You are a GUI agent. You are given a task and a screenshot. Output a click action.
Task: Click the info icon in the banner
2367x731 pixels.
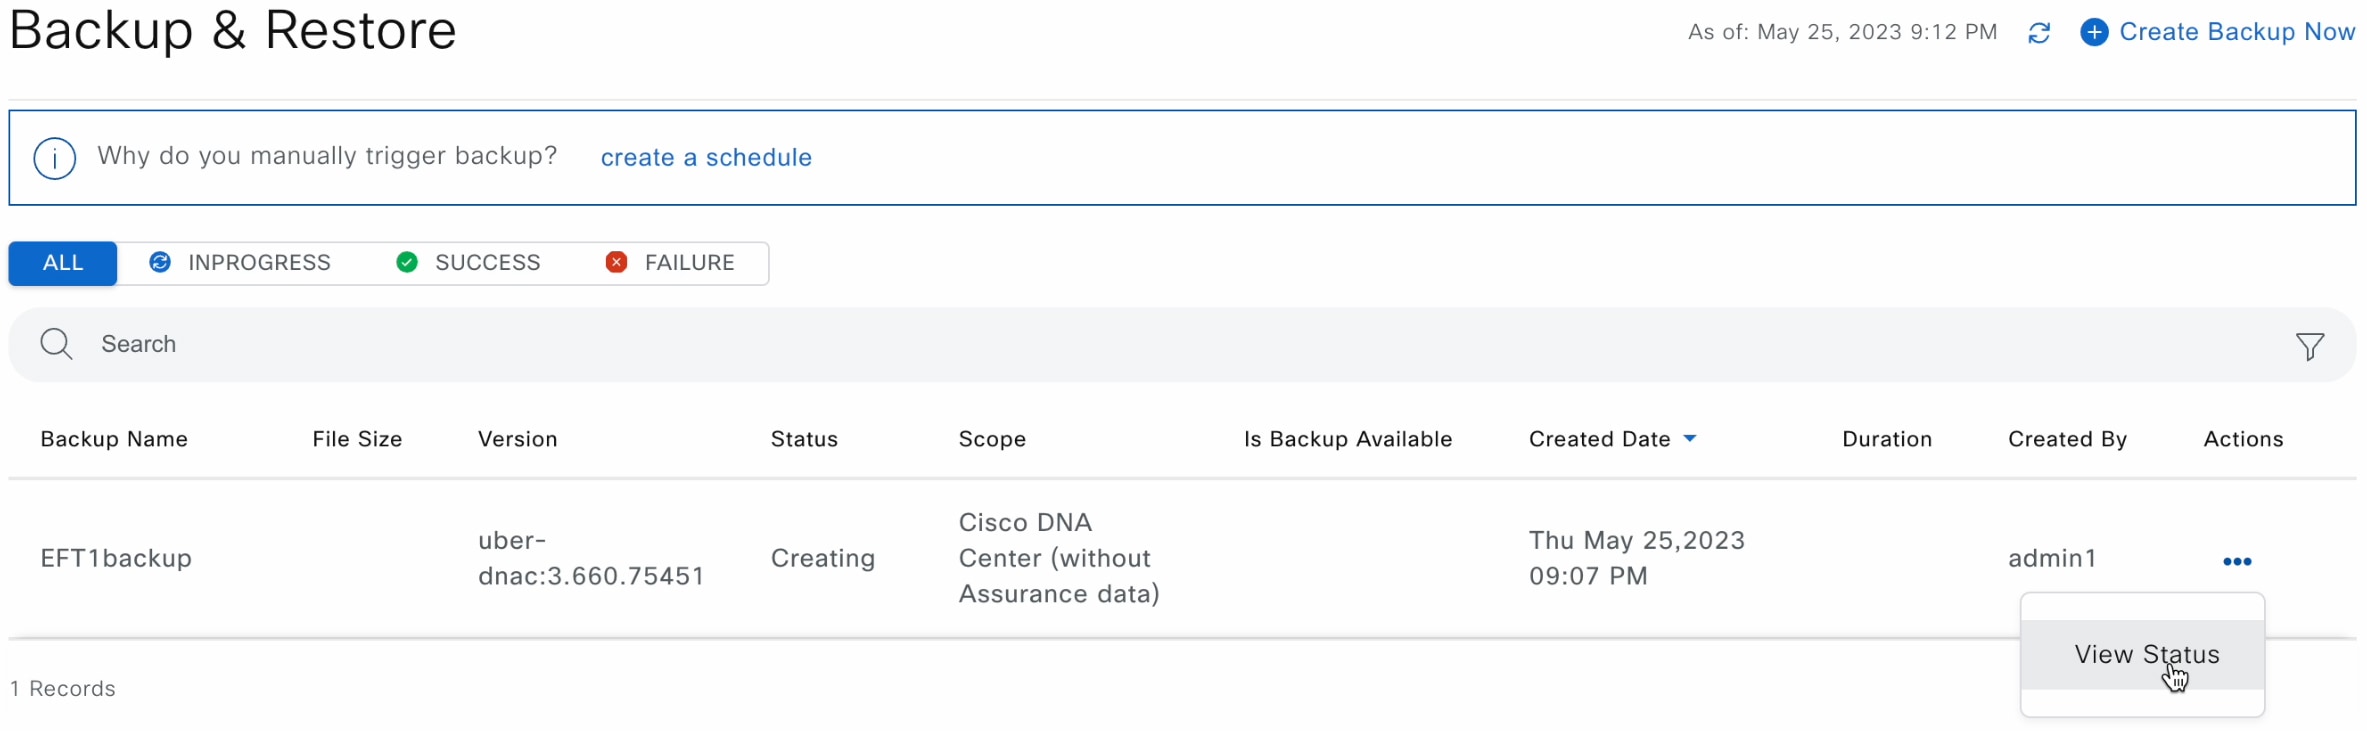coord(55,158)
